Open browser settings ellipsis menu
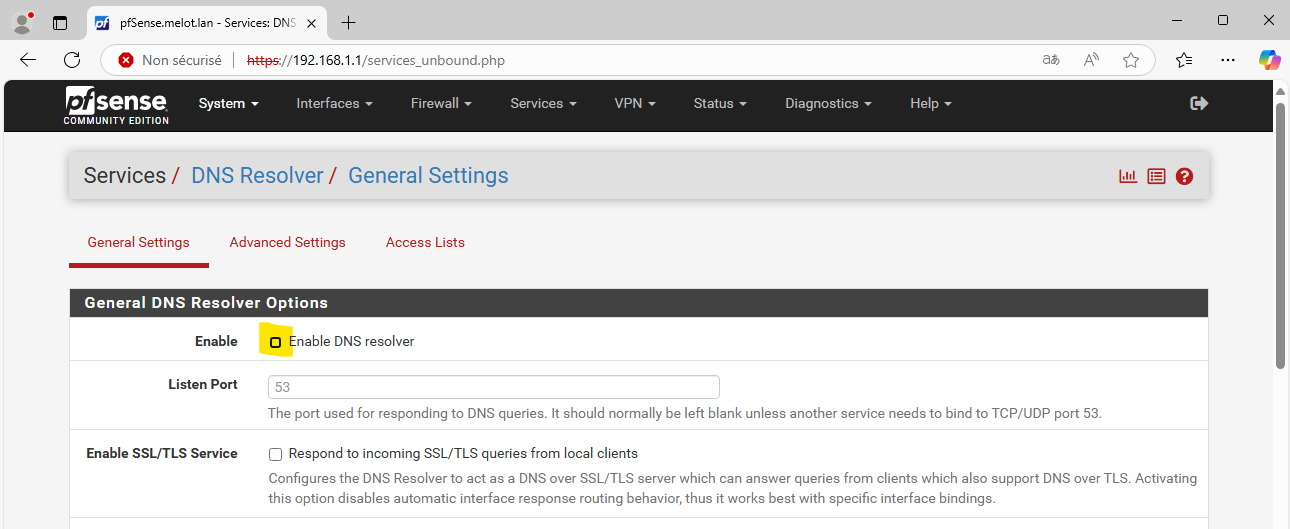 pos(1228,60)
